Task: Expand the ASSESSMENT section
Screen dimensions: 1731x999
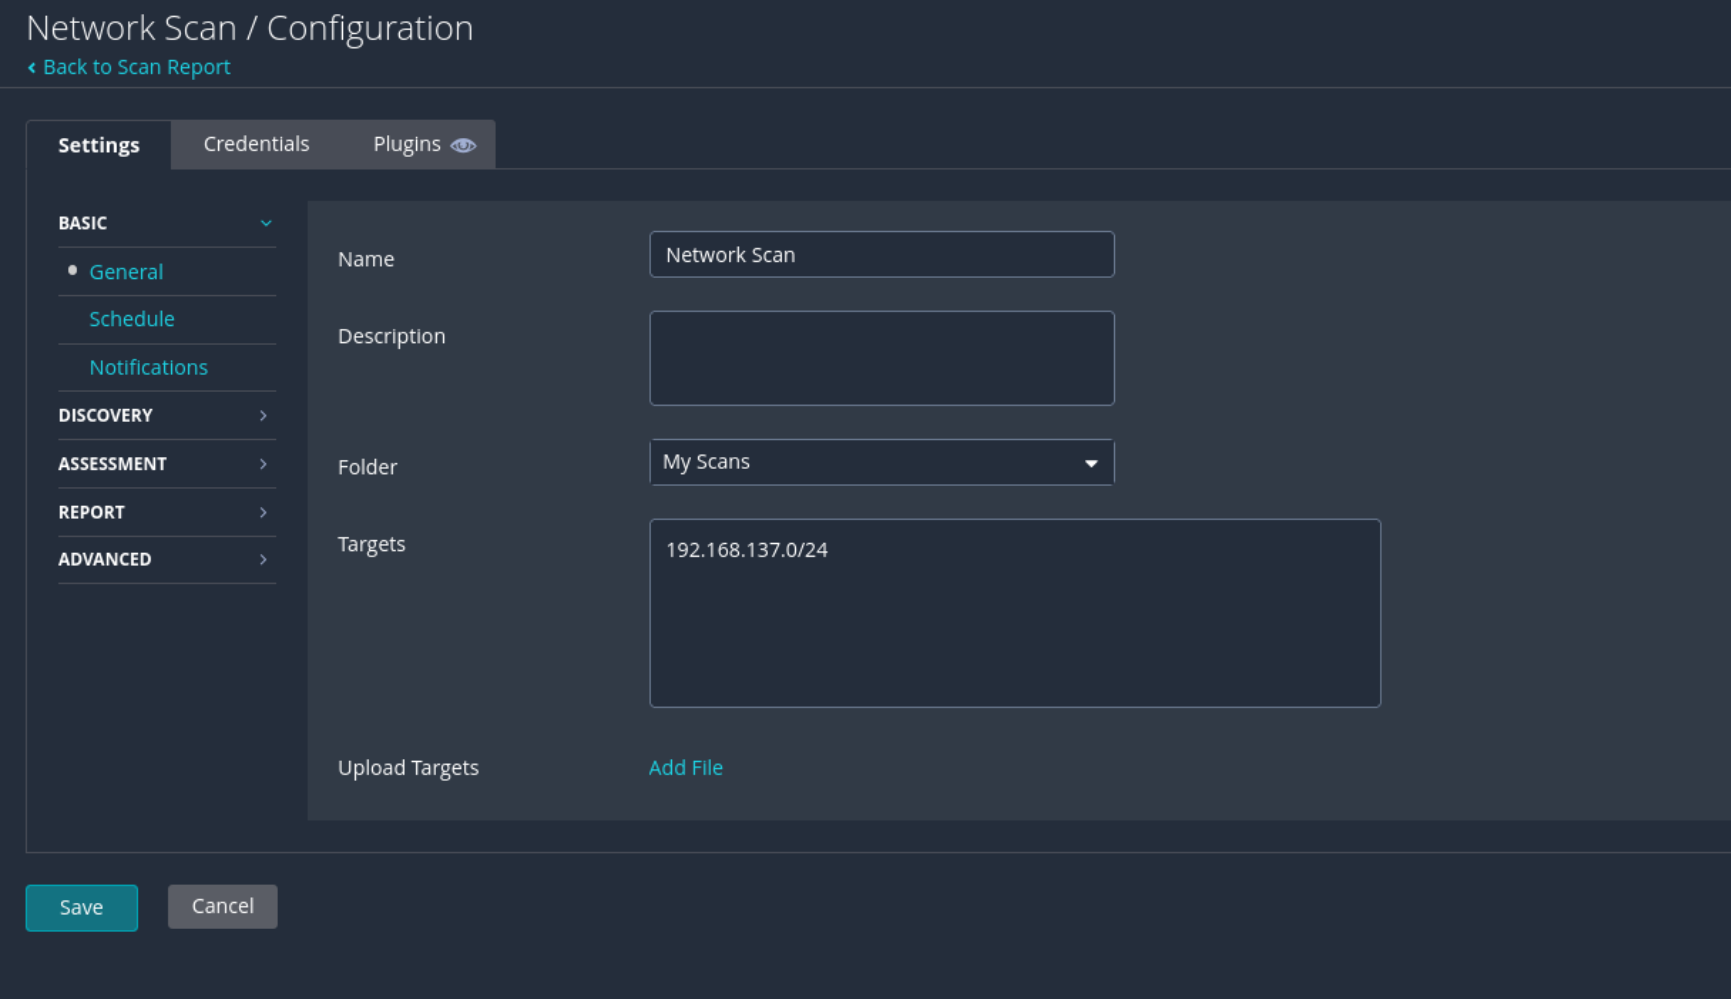Action: tap(167, 464)
